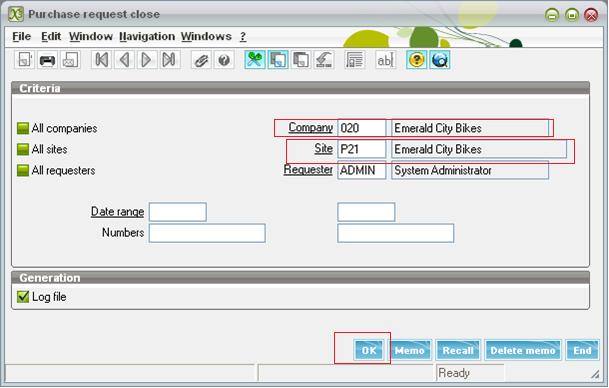Click the 'System Administrator' field

470,170
